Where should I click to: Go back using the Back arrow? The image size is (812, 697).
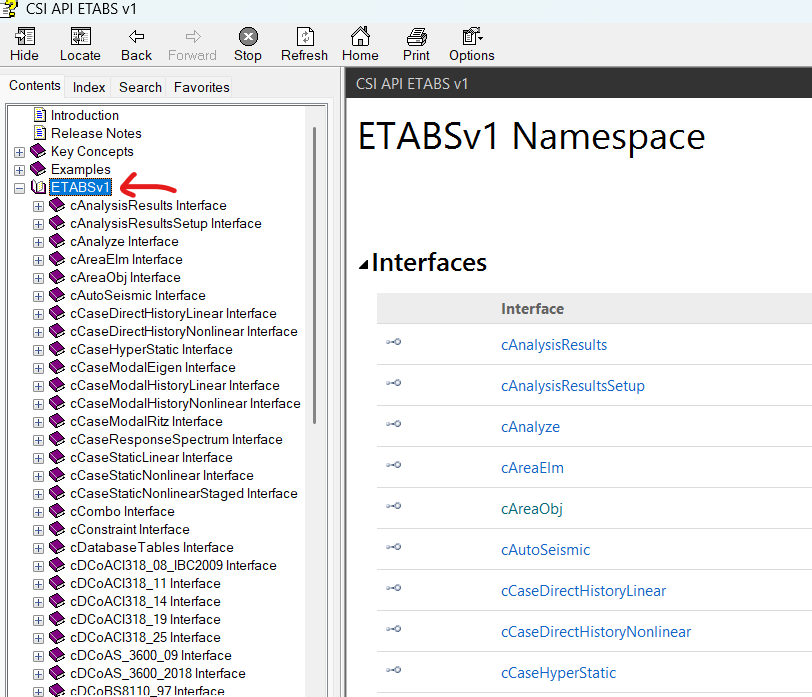pyautogui.click(x=136, y=43)
